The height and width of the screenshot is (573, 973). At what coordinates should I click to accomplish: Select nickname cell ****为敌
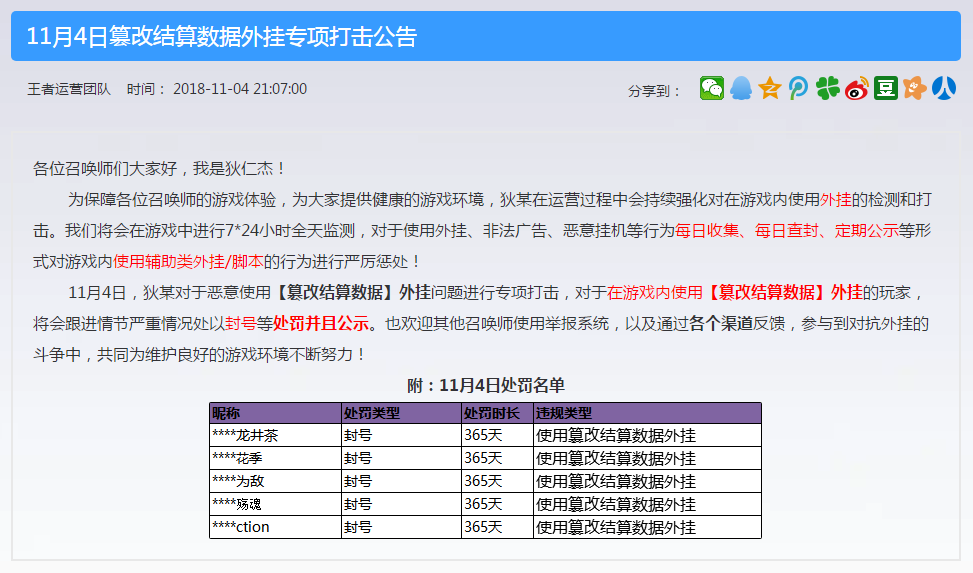coord(276,481)
